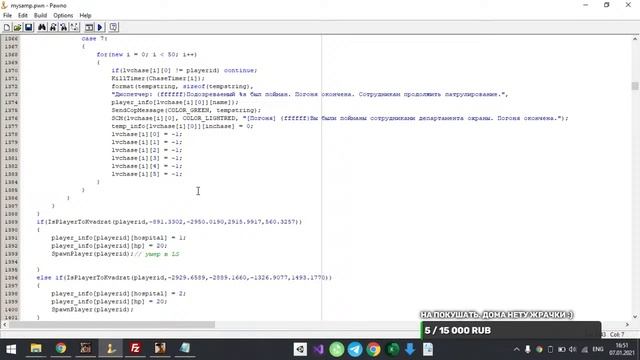Viewport: 640px width, 360px height.
Task: Click the 'temp_info[lvchase[i][0]][inchase] = 0;' line
Action: [x=182, y=126]
